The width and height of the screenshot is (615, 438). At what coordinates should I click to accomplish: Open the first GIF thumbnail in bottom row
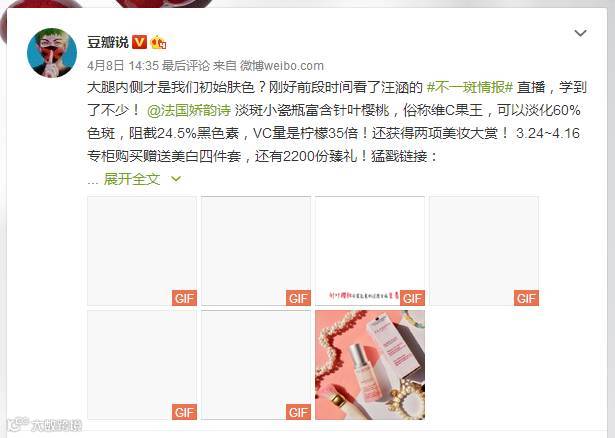point(142,365)
